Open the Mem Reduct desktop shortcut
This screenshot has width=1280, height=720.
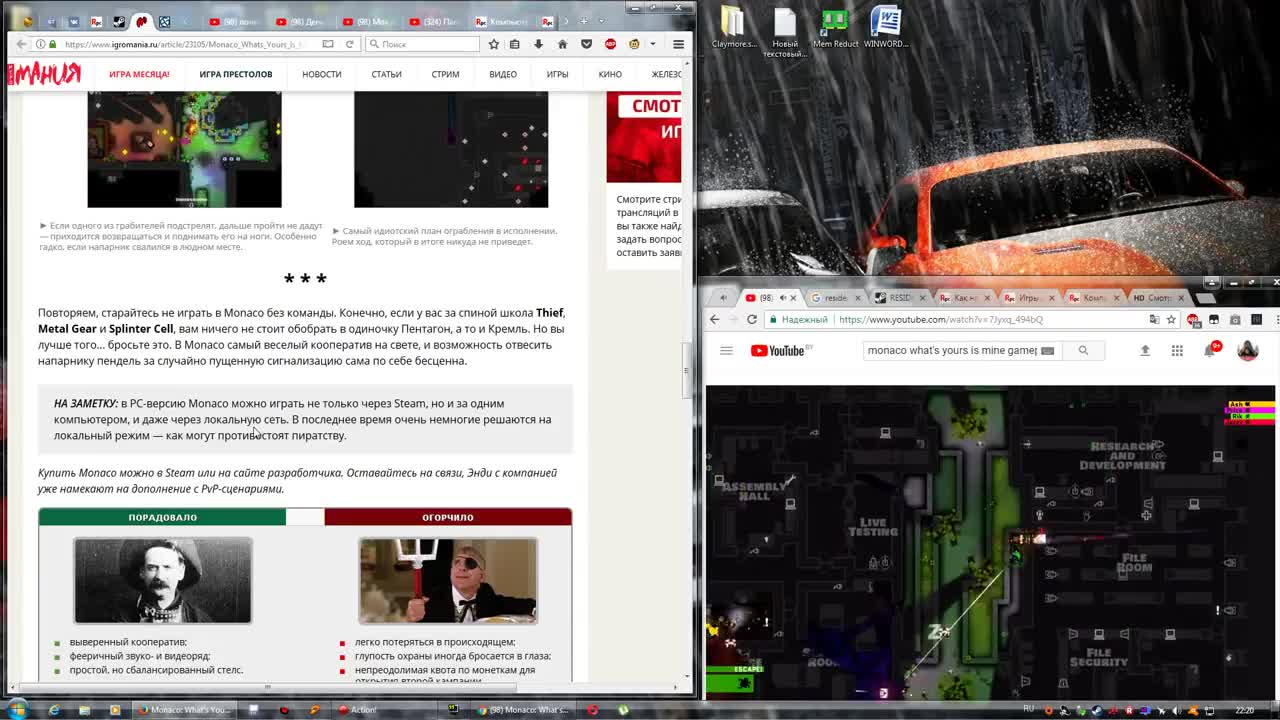835,27
